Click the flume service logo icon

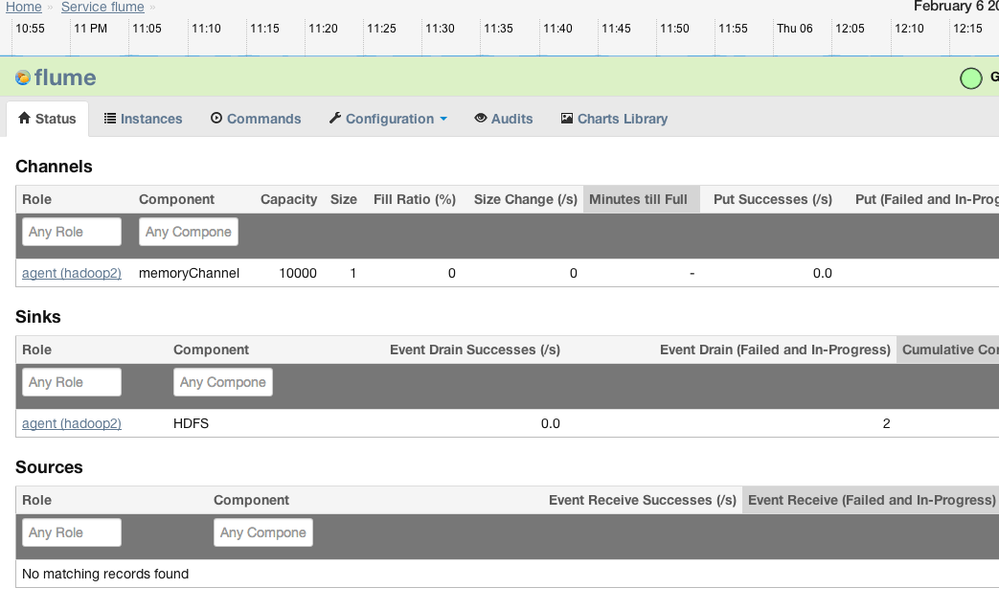tap(23, 78)
